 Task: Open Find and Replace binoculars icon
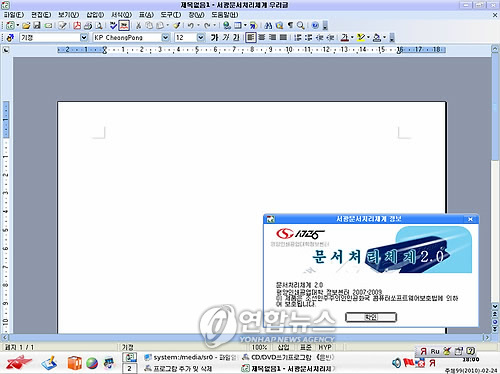coord(268,26)
